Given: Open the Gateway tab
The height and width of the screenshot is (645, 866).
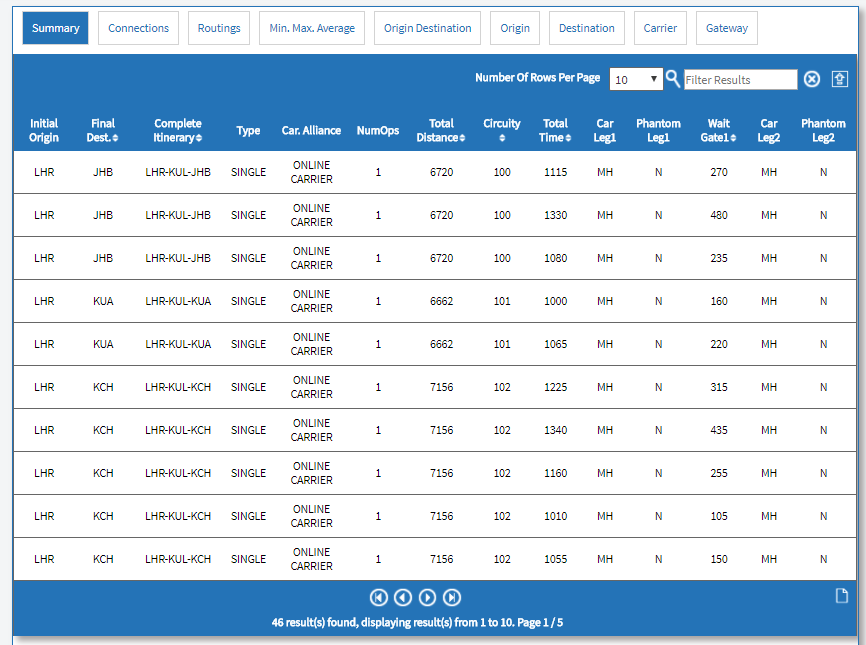Looking at the screenshot, I should tap(727, 28).
